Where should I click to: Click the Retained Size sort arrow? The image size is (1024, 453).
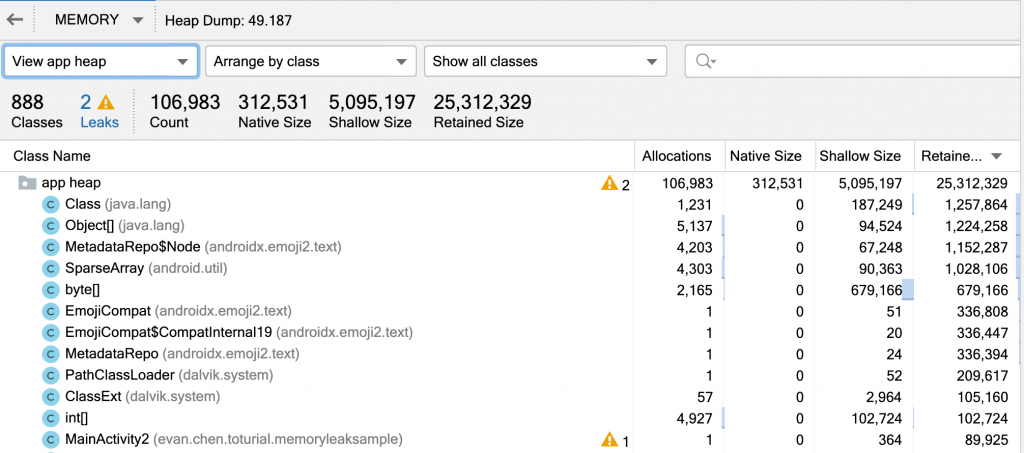[997, 156]
